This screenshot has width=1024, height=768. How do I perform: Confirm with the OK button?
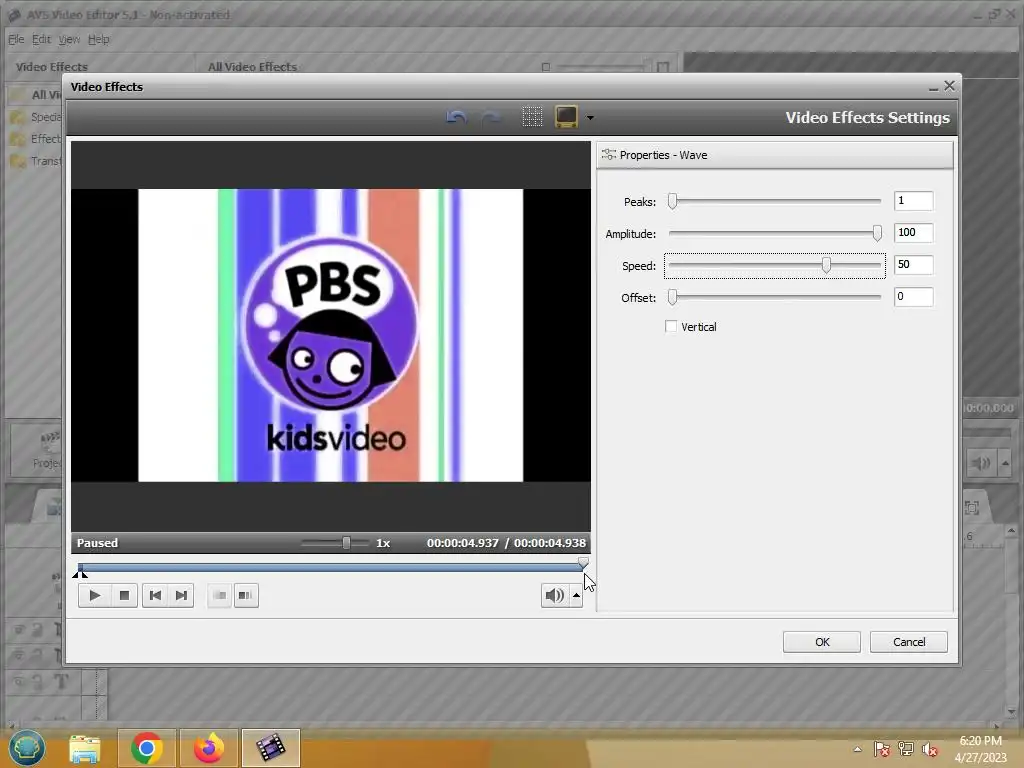822,642
